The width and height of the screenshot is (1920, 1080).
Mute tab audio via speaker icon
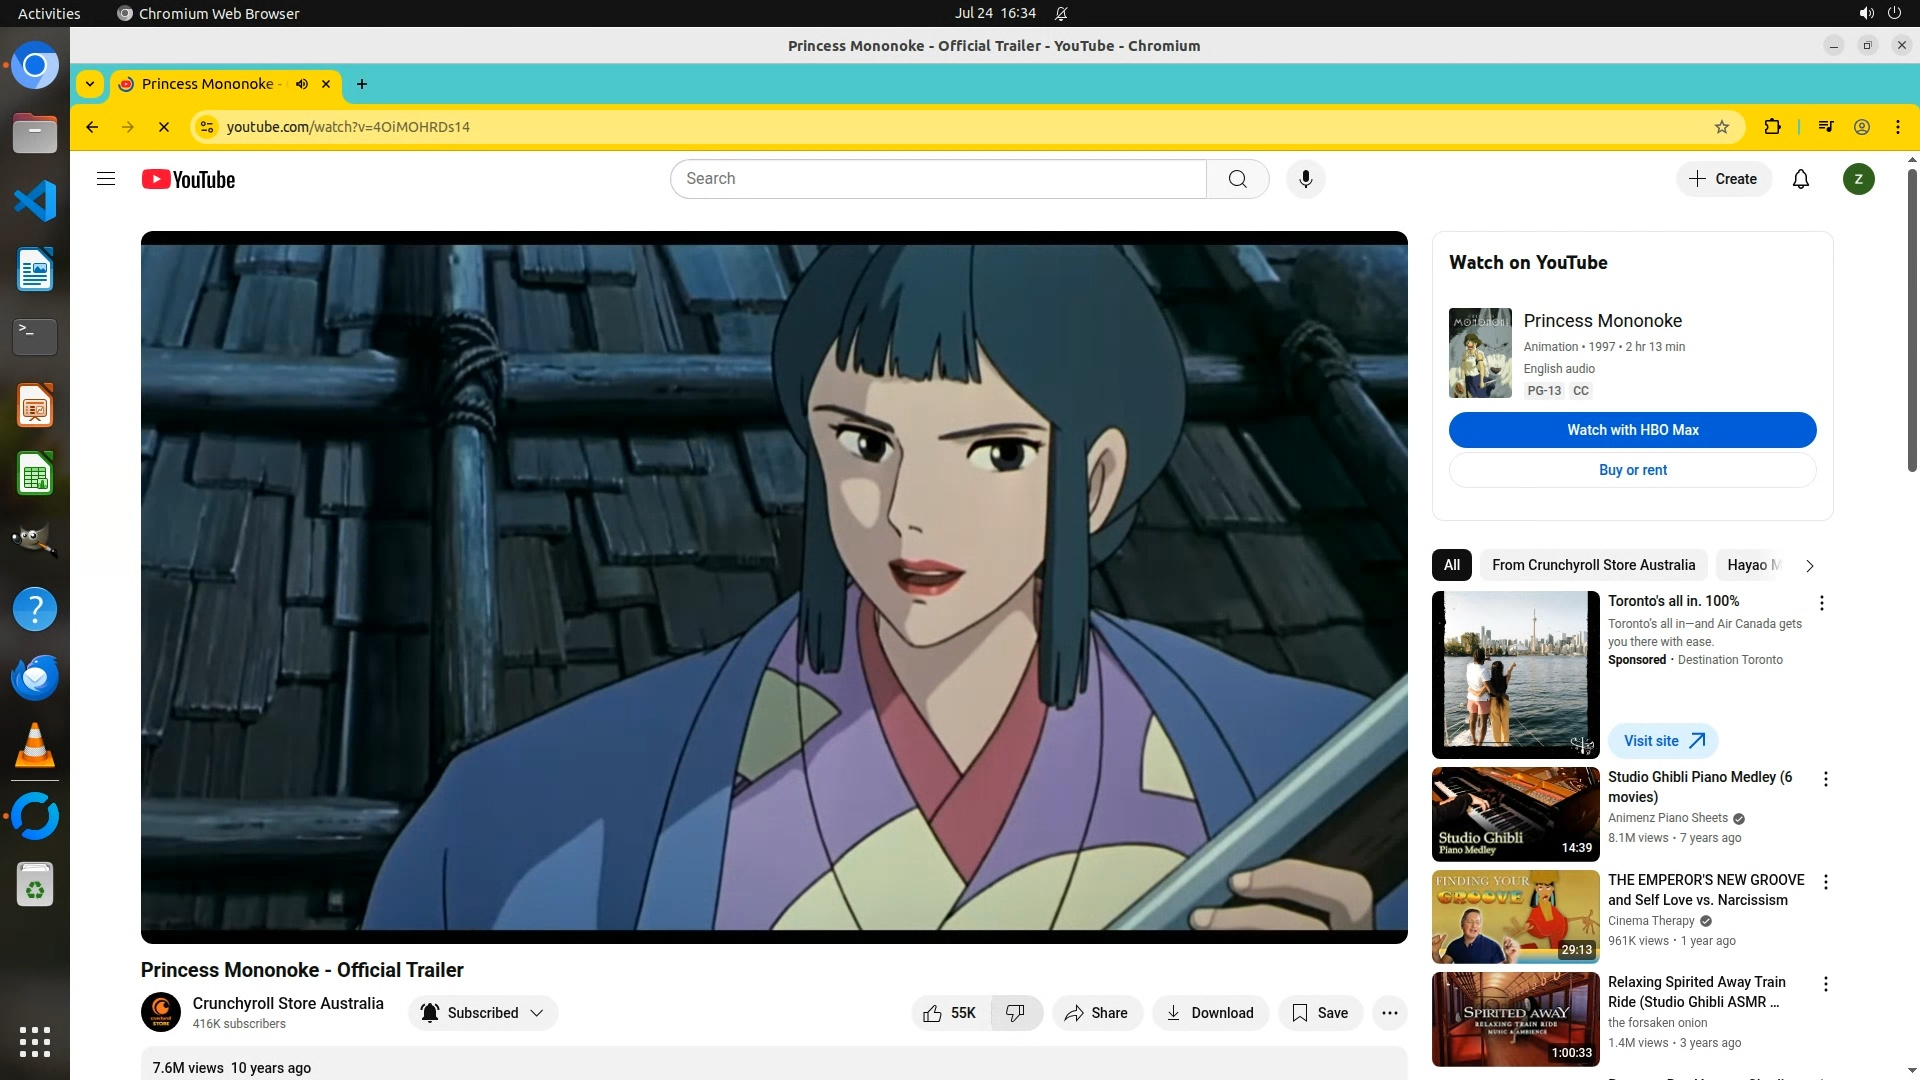point(302,84)
